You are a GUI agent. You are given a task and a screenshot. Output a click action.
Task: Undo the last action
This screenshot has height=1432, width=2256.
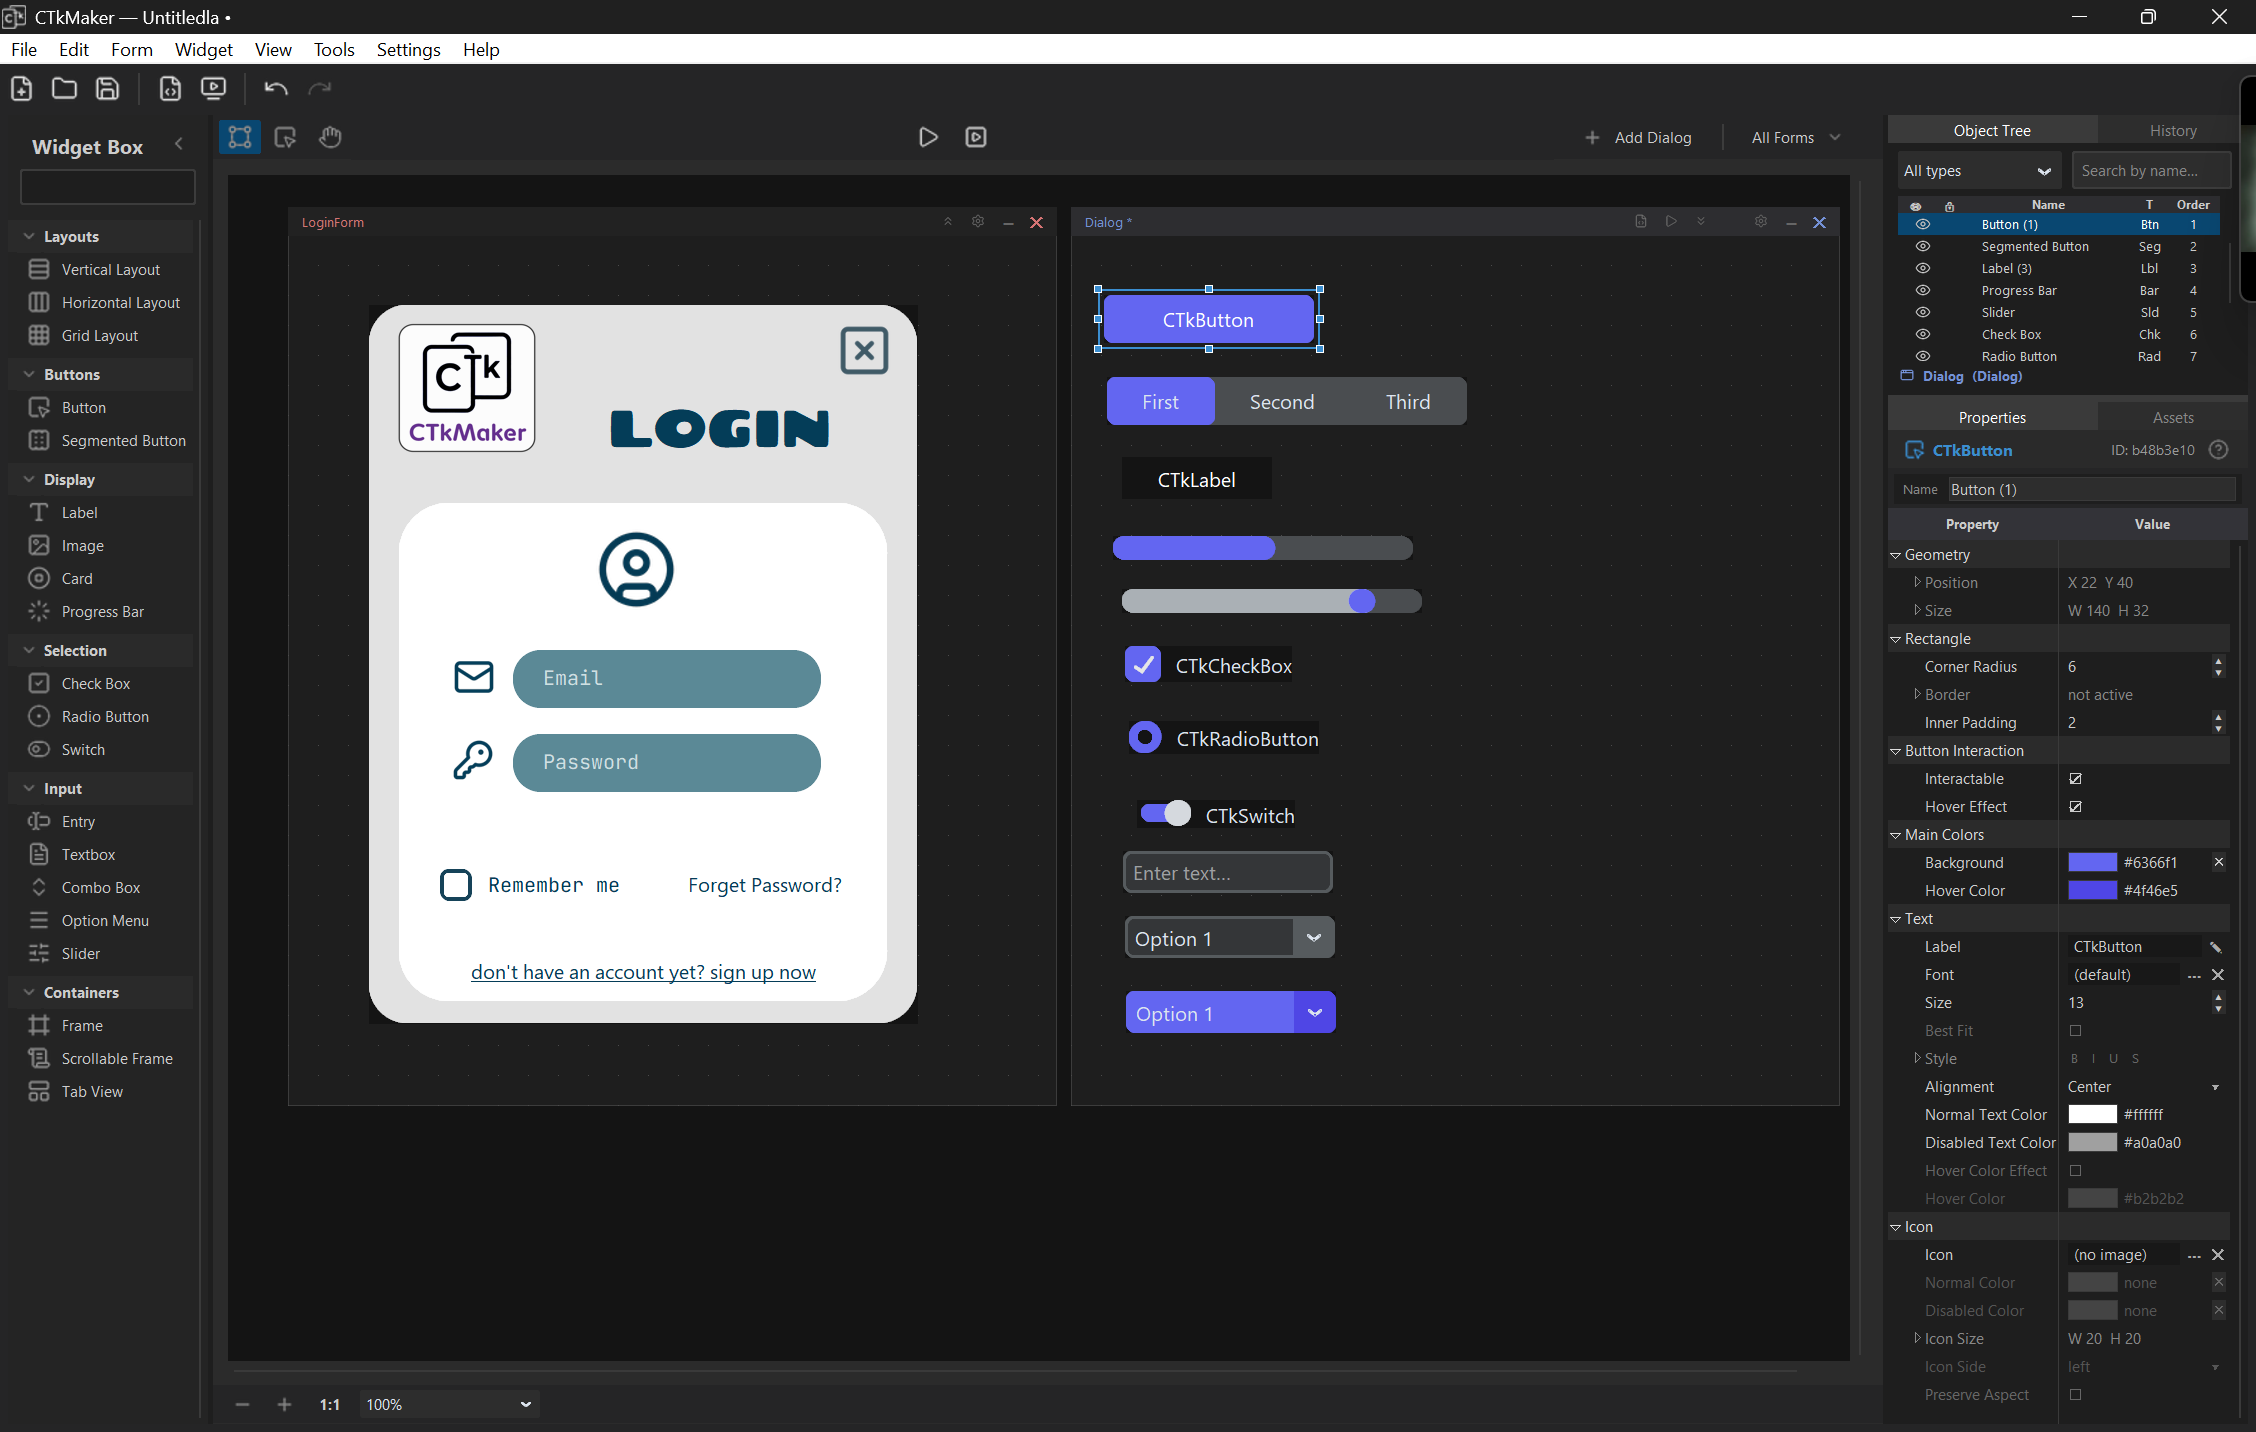click(276, 88)
